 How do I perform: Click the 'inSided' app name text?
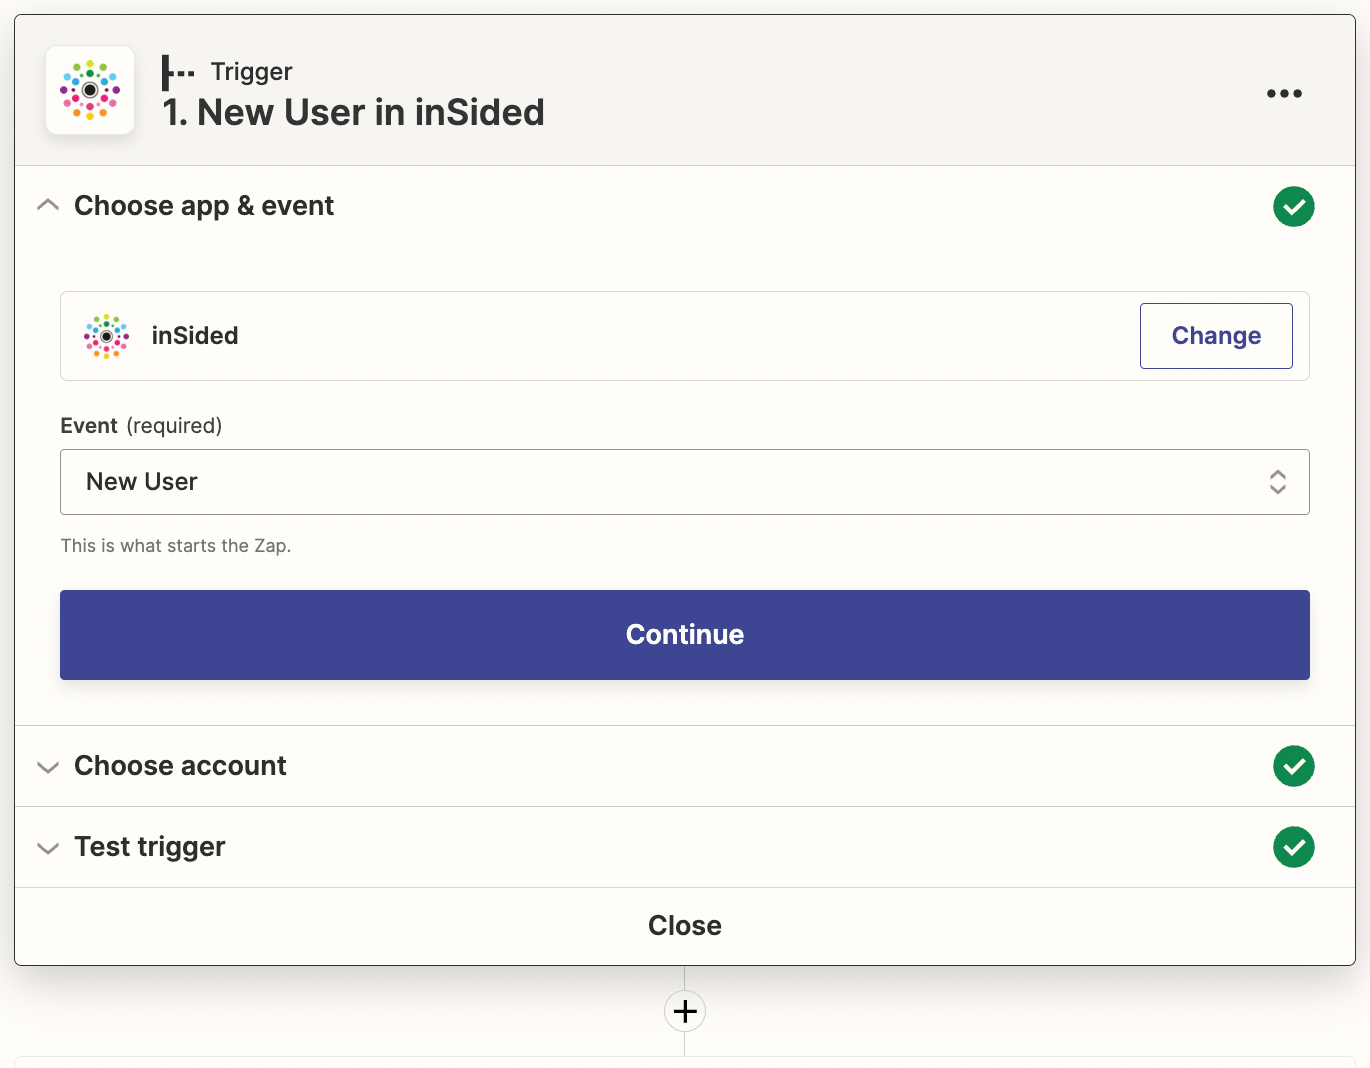point(195,336)
